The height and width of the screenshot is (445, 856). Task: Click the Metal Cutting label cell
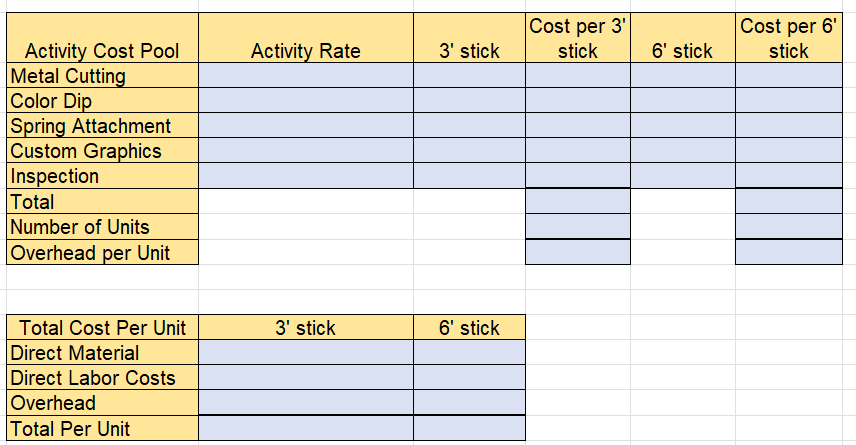(102, 75)
